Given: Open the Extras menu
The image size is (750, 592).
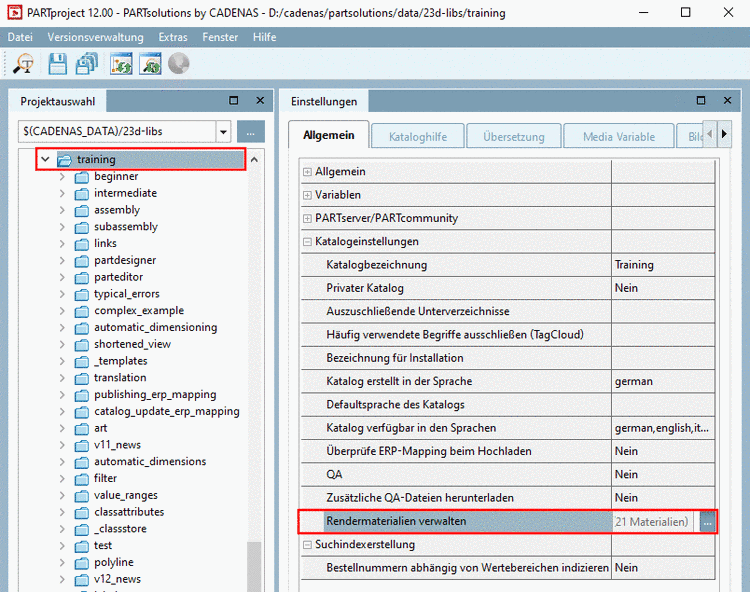Looking at the screenshot, I should point(173,37).
